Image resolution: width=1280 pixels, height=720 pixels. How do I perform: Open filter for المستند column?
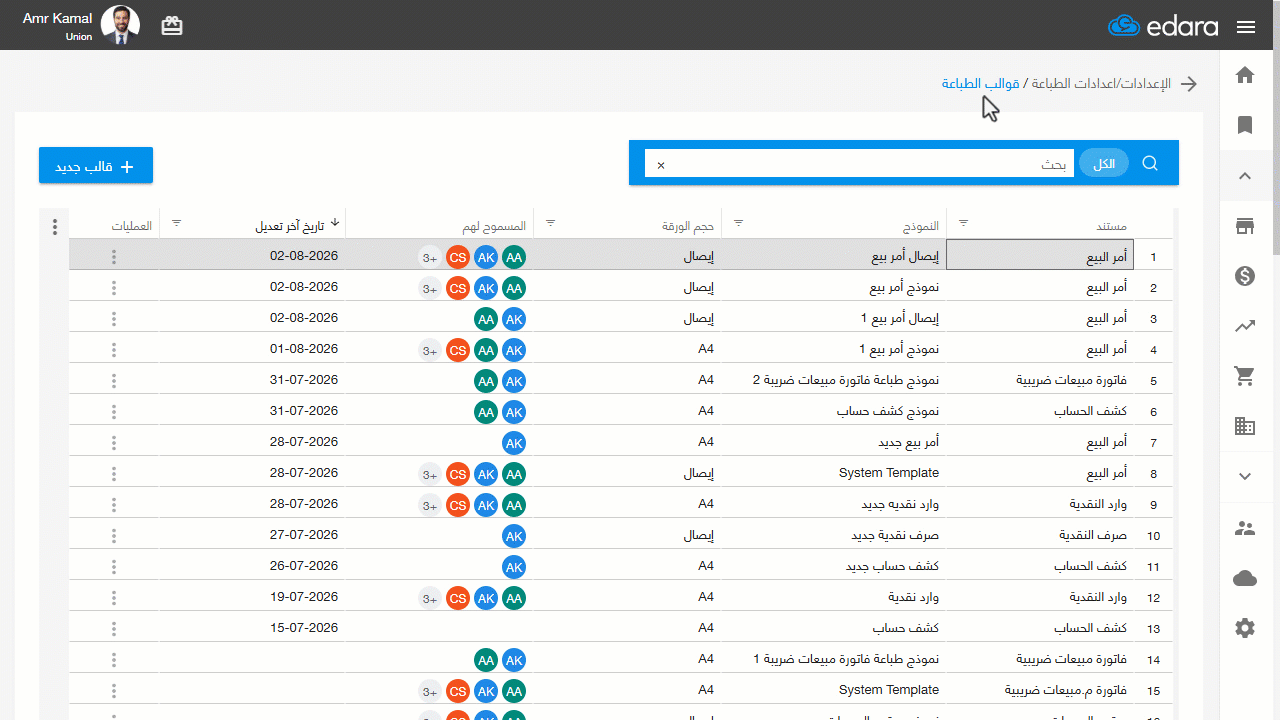click(964, 224)
